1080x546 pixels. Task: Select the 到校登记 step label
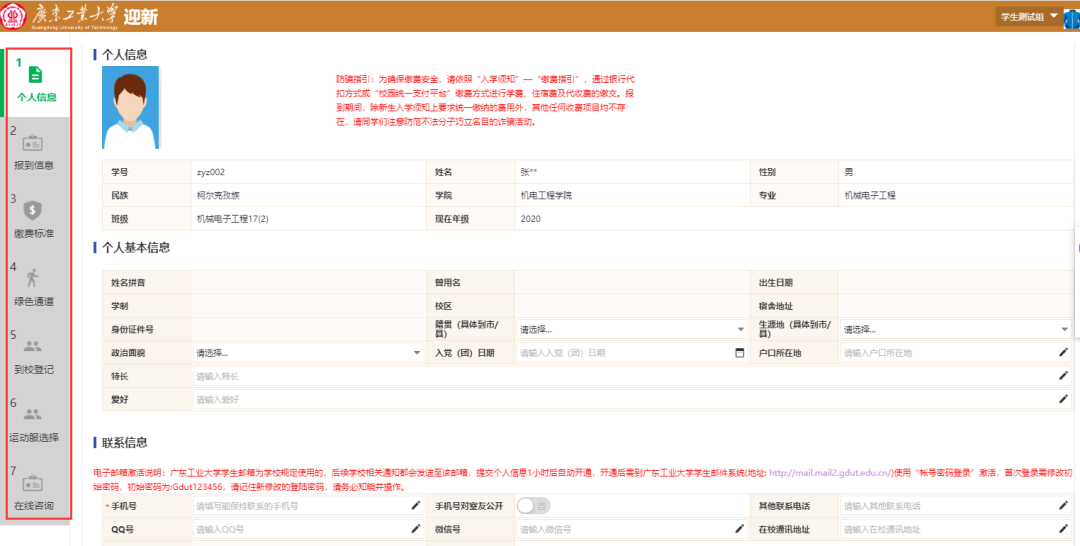coord(34,370)
